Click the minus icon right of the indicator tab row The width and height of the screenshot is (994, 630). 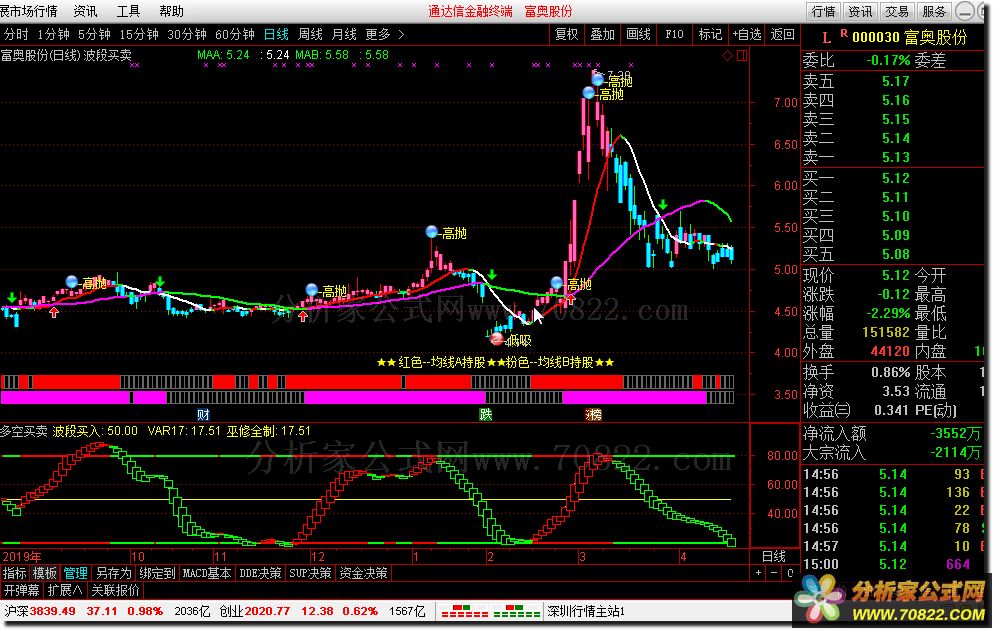click(x=774, y=573)
